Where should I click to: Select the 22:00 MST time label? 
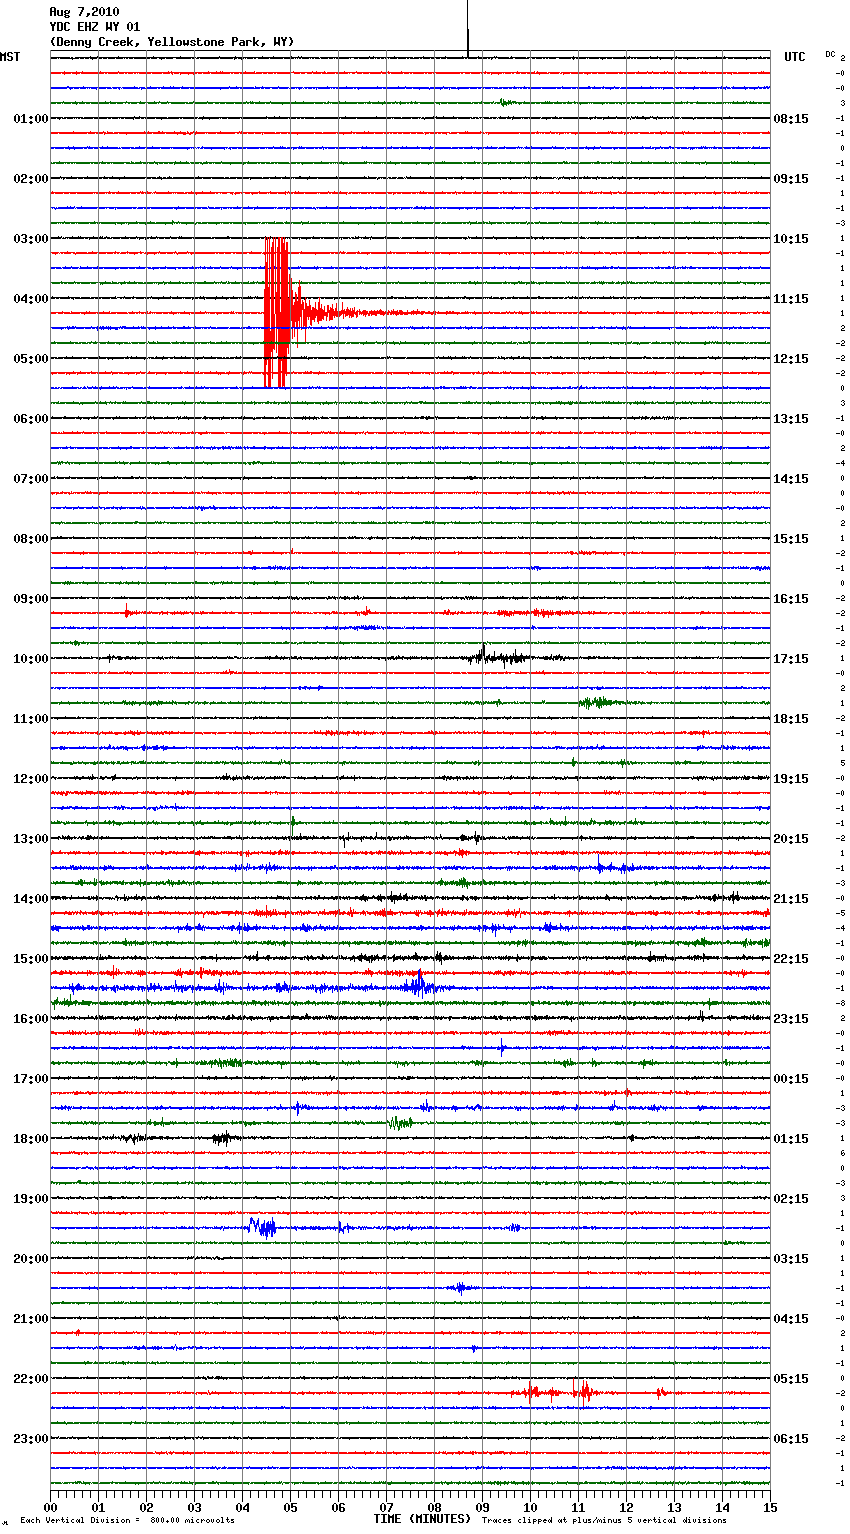(x=30, y=1379)
